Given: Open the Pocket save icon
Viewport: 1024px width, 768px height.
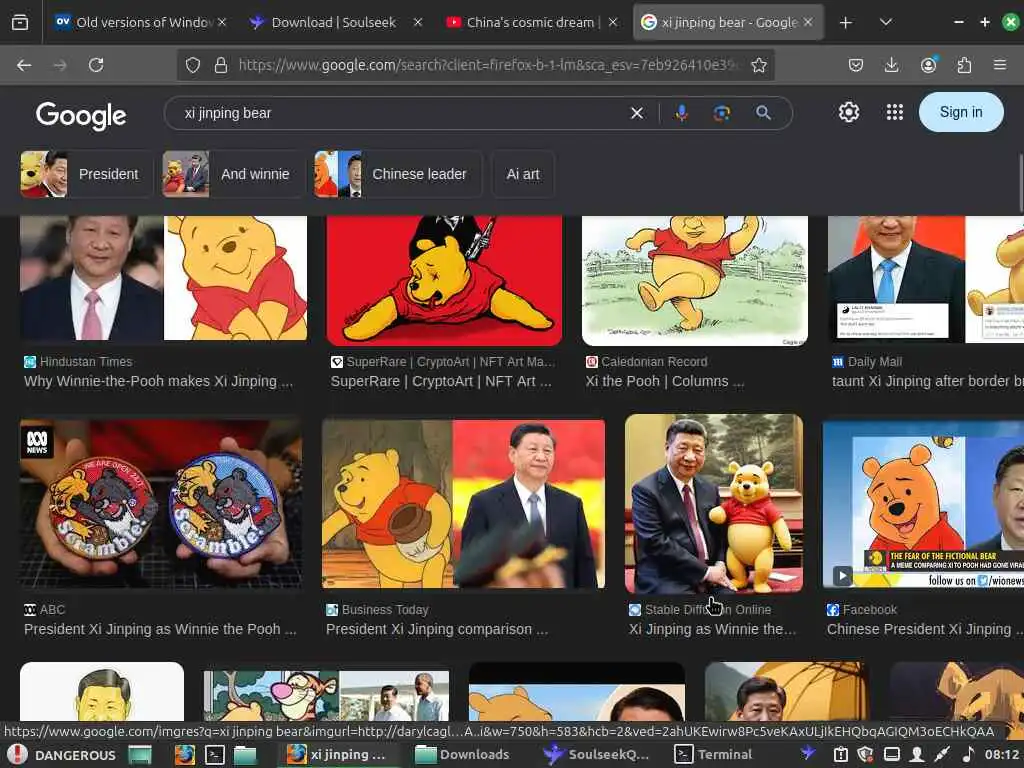Looking at the screenshot, I should point(856,65).
